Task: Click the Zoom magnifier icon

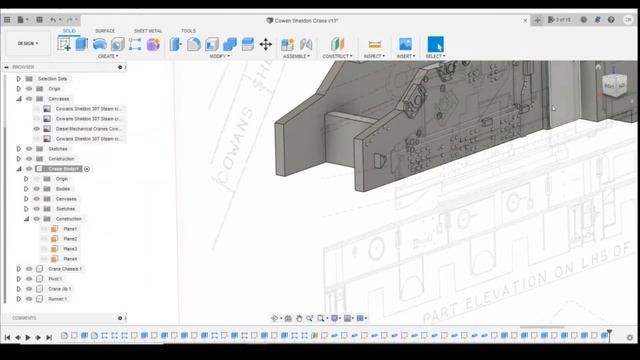Action: (310, 318)
